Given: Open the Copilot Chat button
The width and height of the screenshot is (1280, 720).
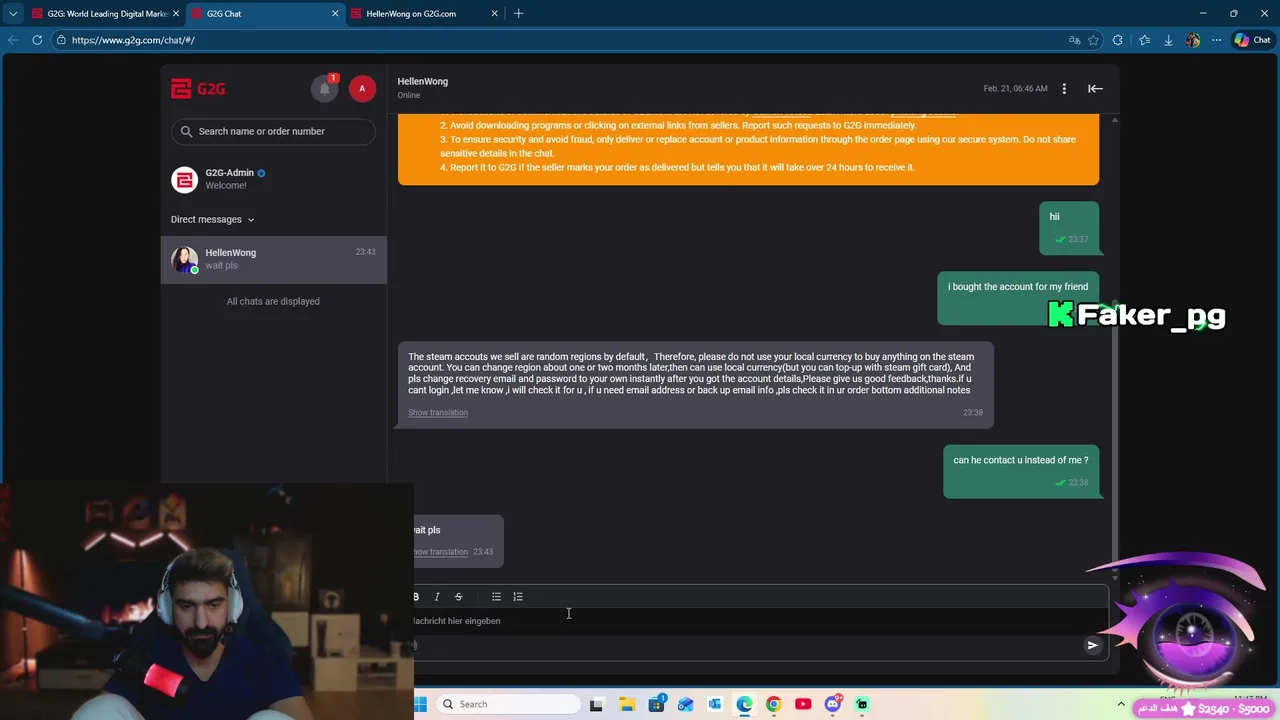Looking at the screenshot, I should pyautogui.click(x=1252, y=40).
